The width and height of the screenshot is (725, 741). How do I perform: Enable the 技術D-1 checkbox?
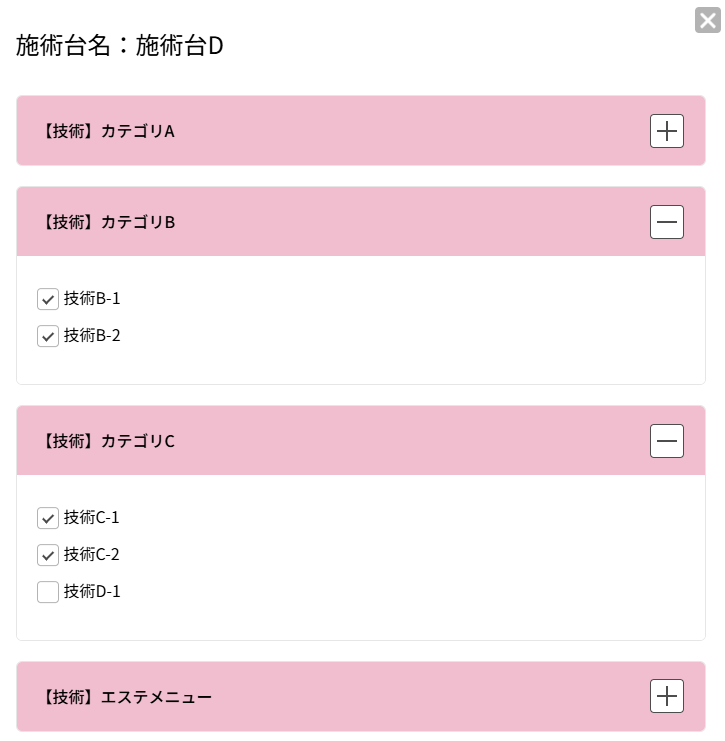coord(48,592)
